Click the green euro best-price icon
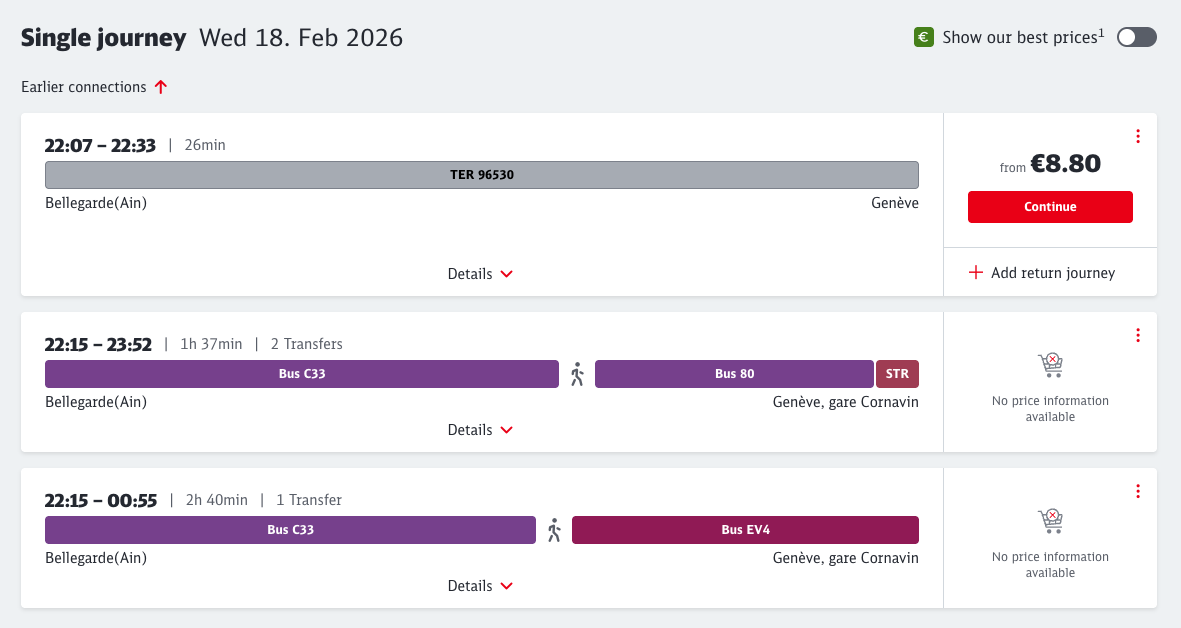The height and width of the screenshot is (628, 1181). (924, 37)
